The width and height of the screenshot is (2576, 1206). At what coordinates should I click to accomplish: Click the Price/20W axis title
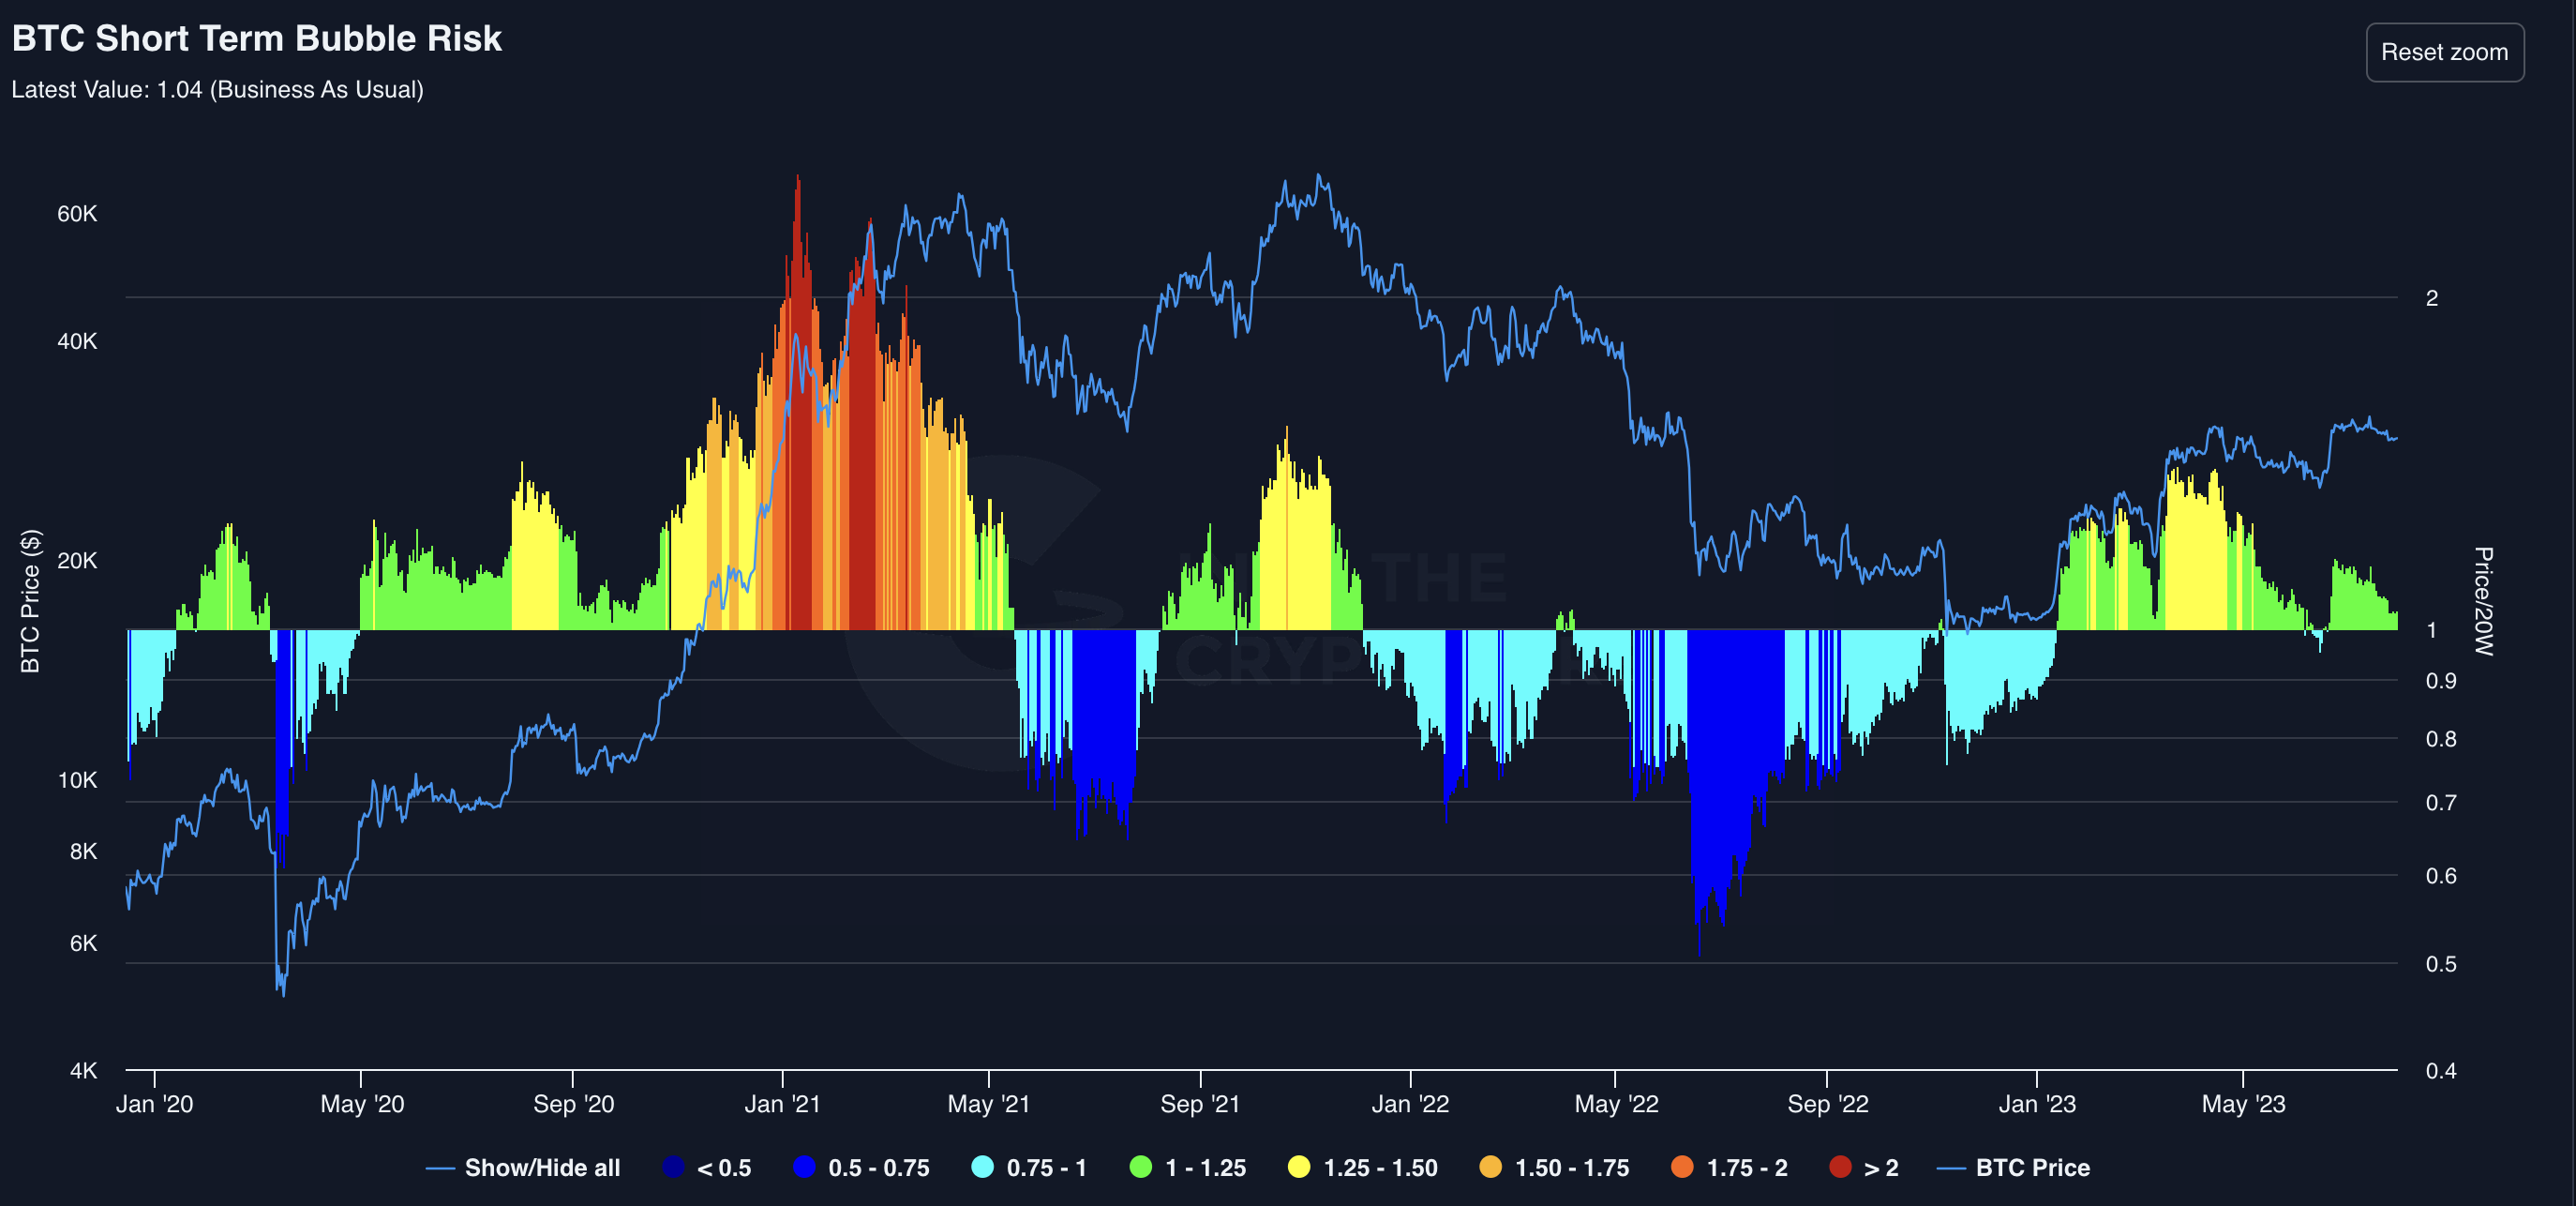(2483, 600)
